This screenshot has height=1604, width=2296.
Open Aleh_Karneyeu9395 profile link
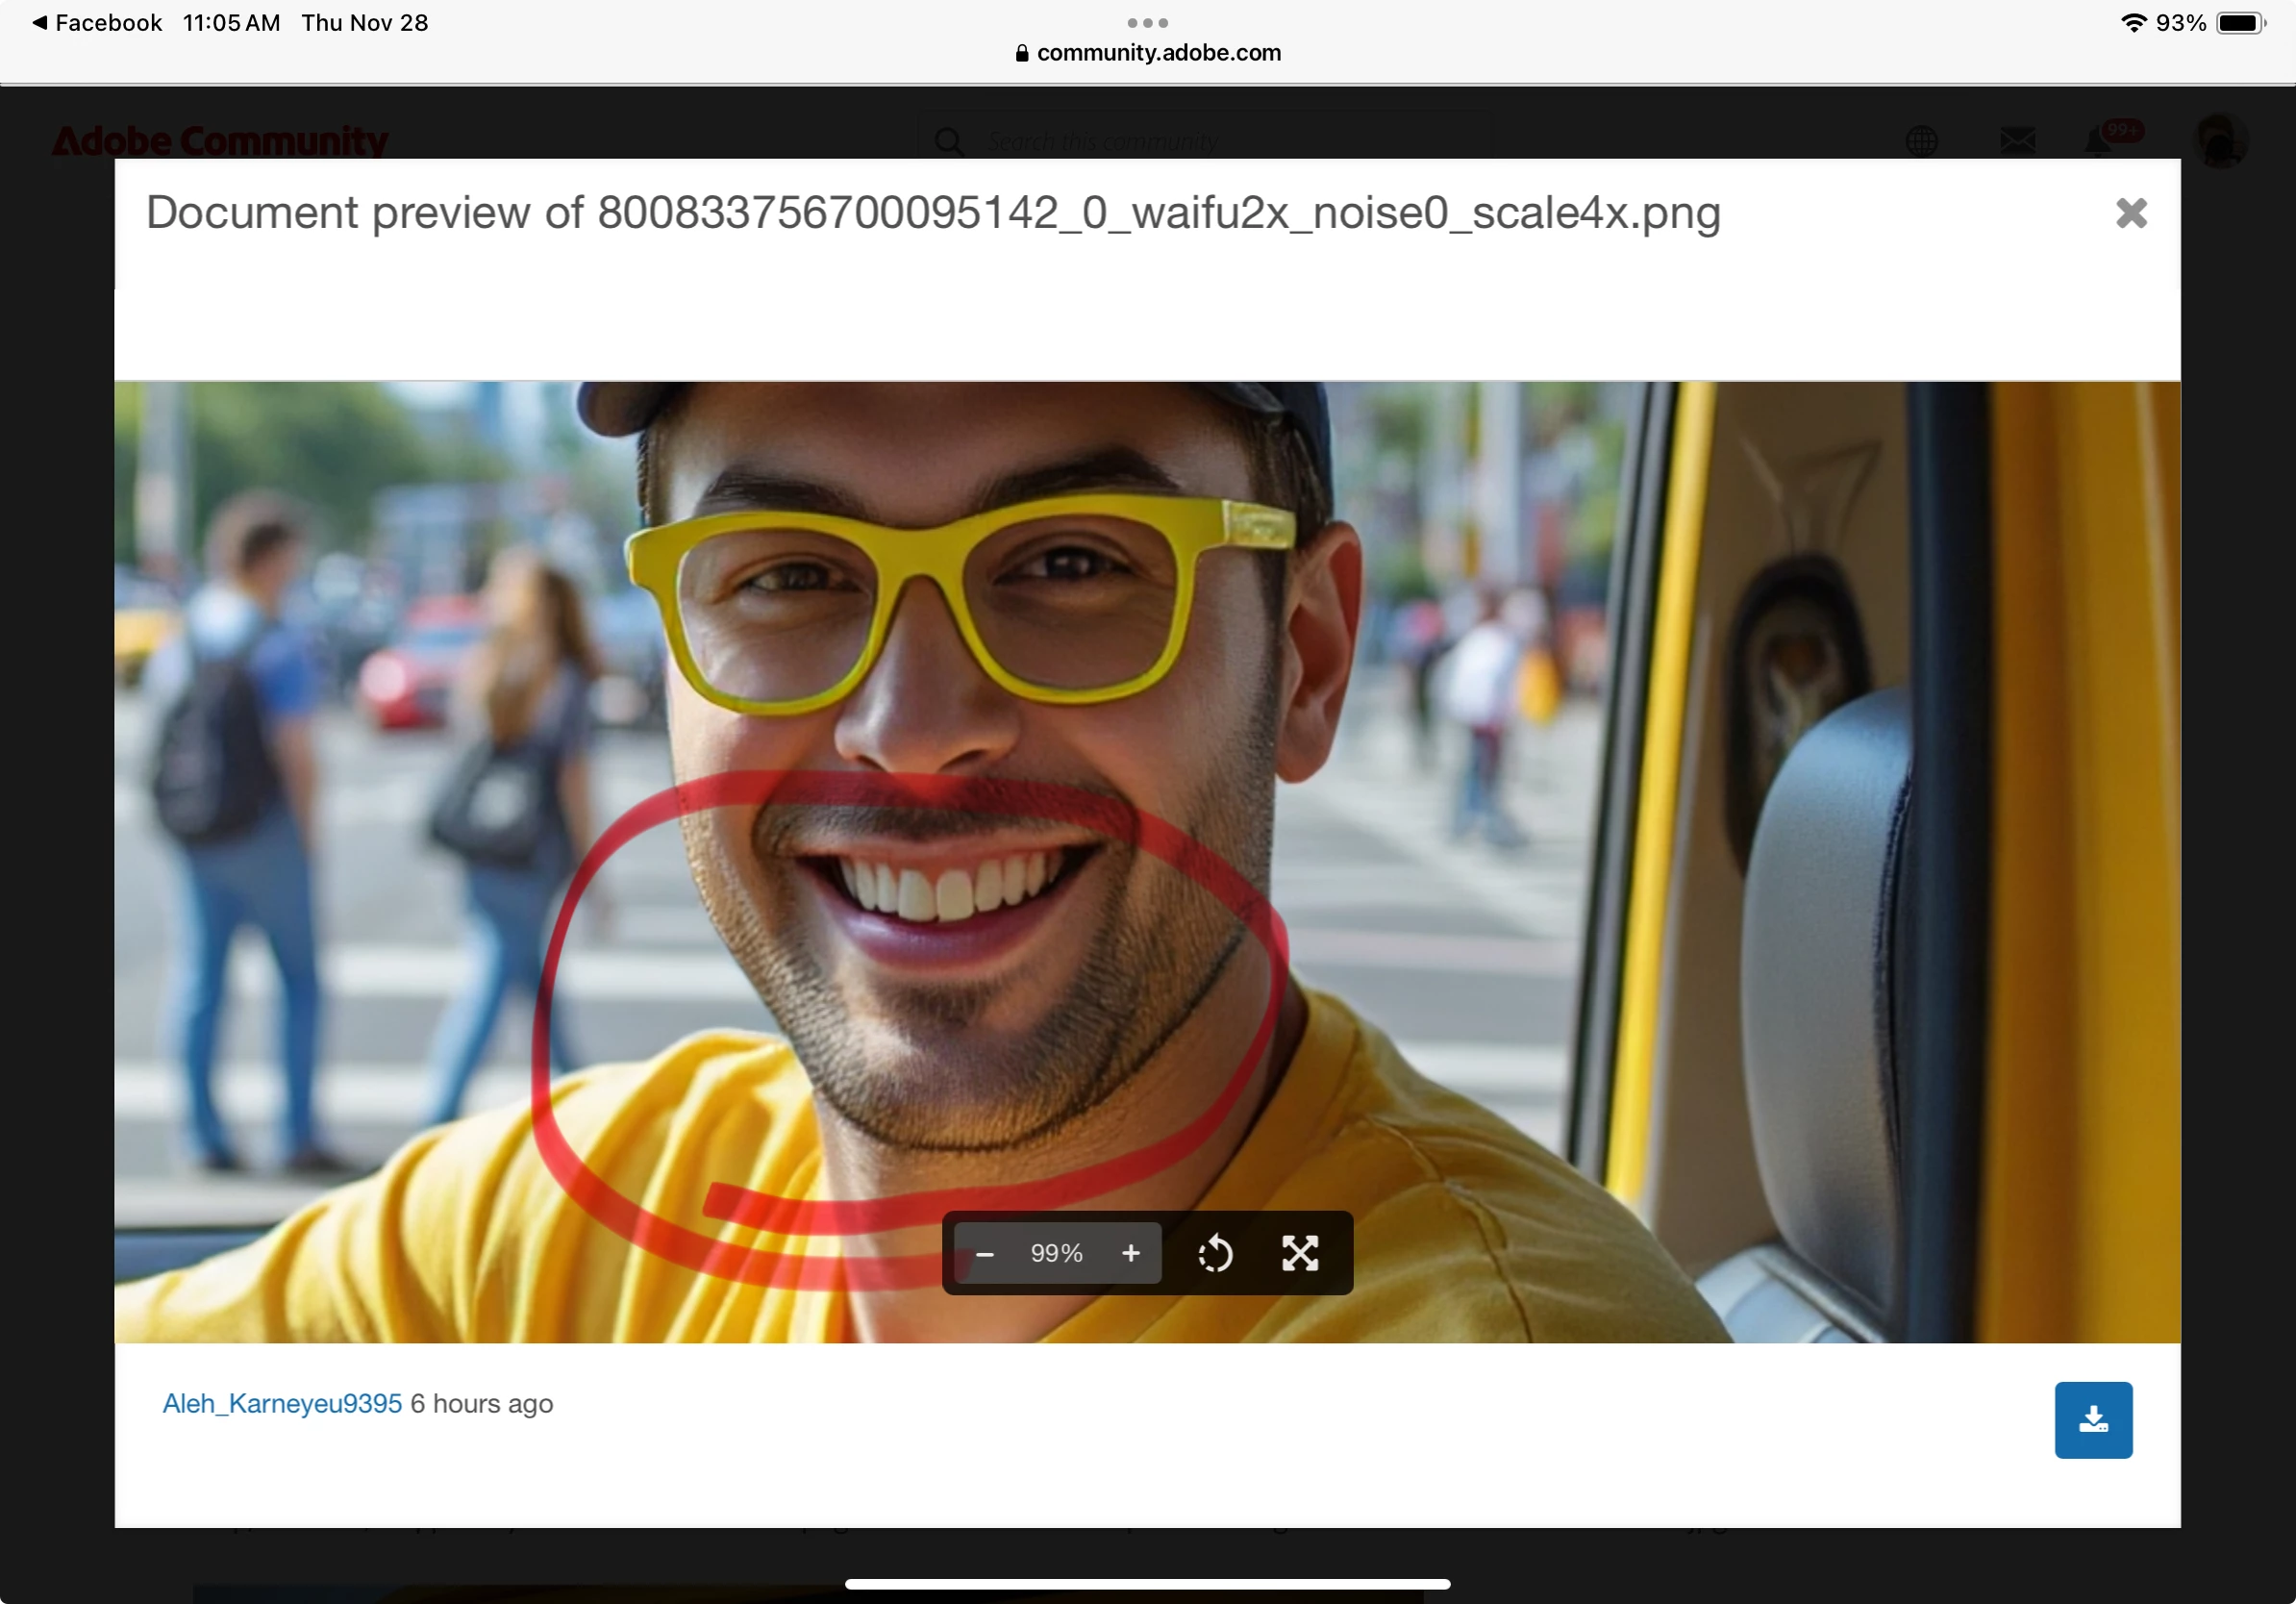[282, 1404]
